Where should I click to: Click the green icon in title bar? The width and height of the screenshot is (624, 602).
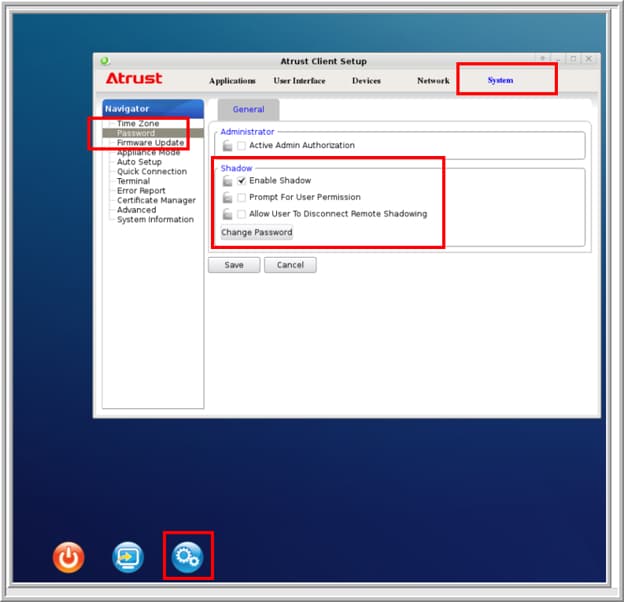pyautogui.click(x=105, y=61)
